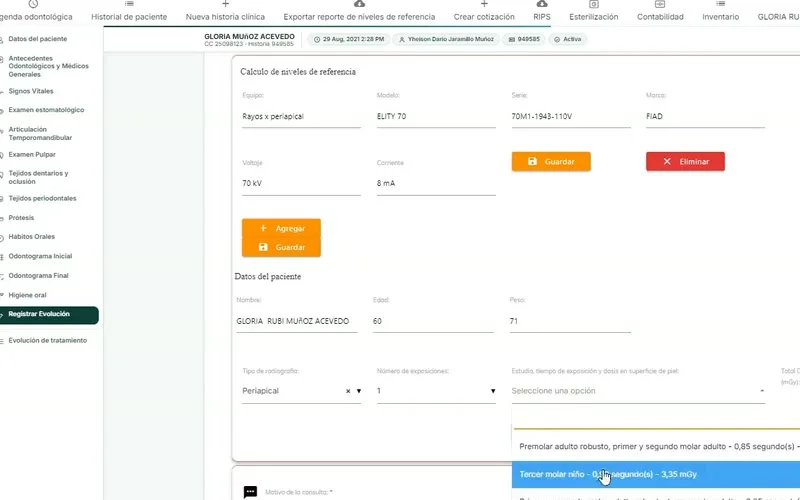Open Examen Pulpar section

coord(32,155)
